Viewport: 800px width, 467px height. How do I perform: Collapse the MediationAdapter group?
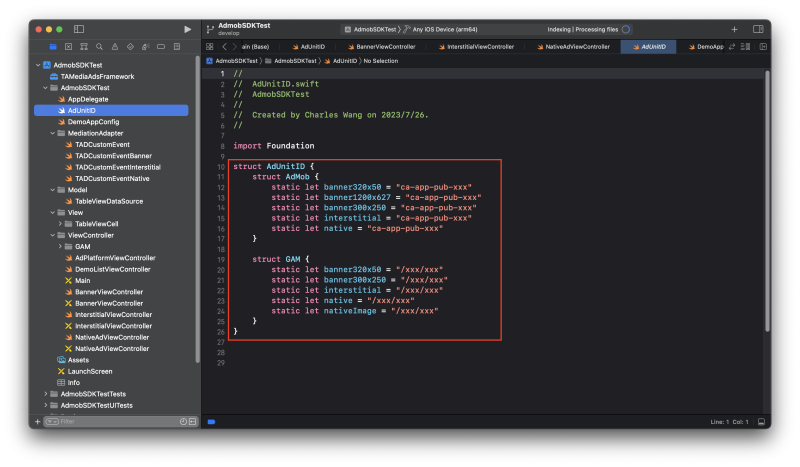point(53,133)
